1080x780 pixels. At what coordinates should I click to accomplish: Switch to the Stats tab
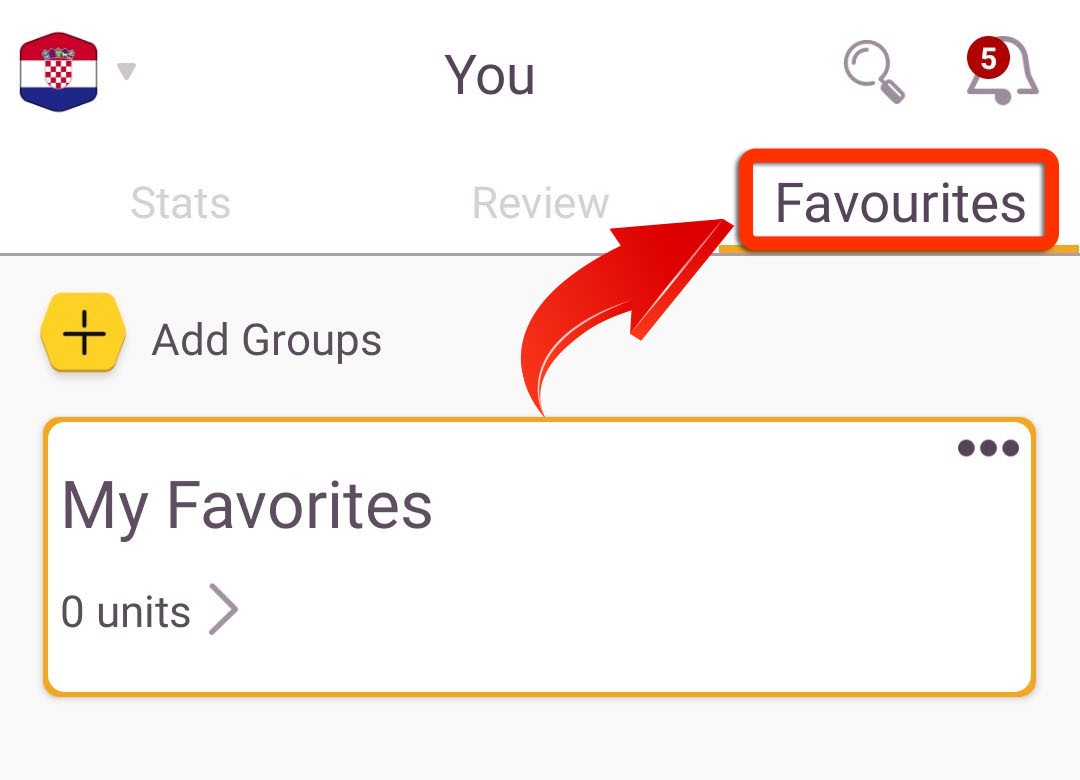[x=180, y=203]
